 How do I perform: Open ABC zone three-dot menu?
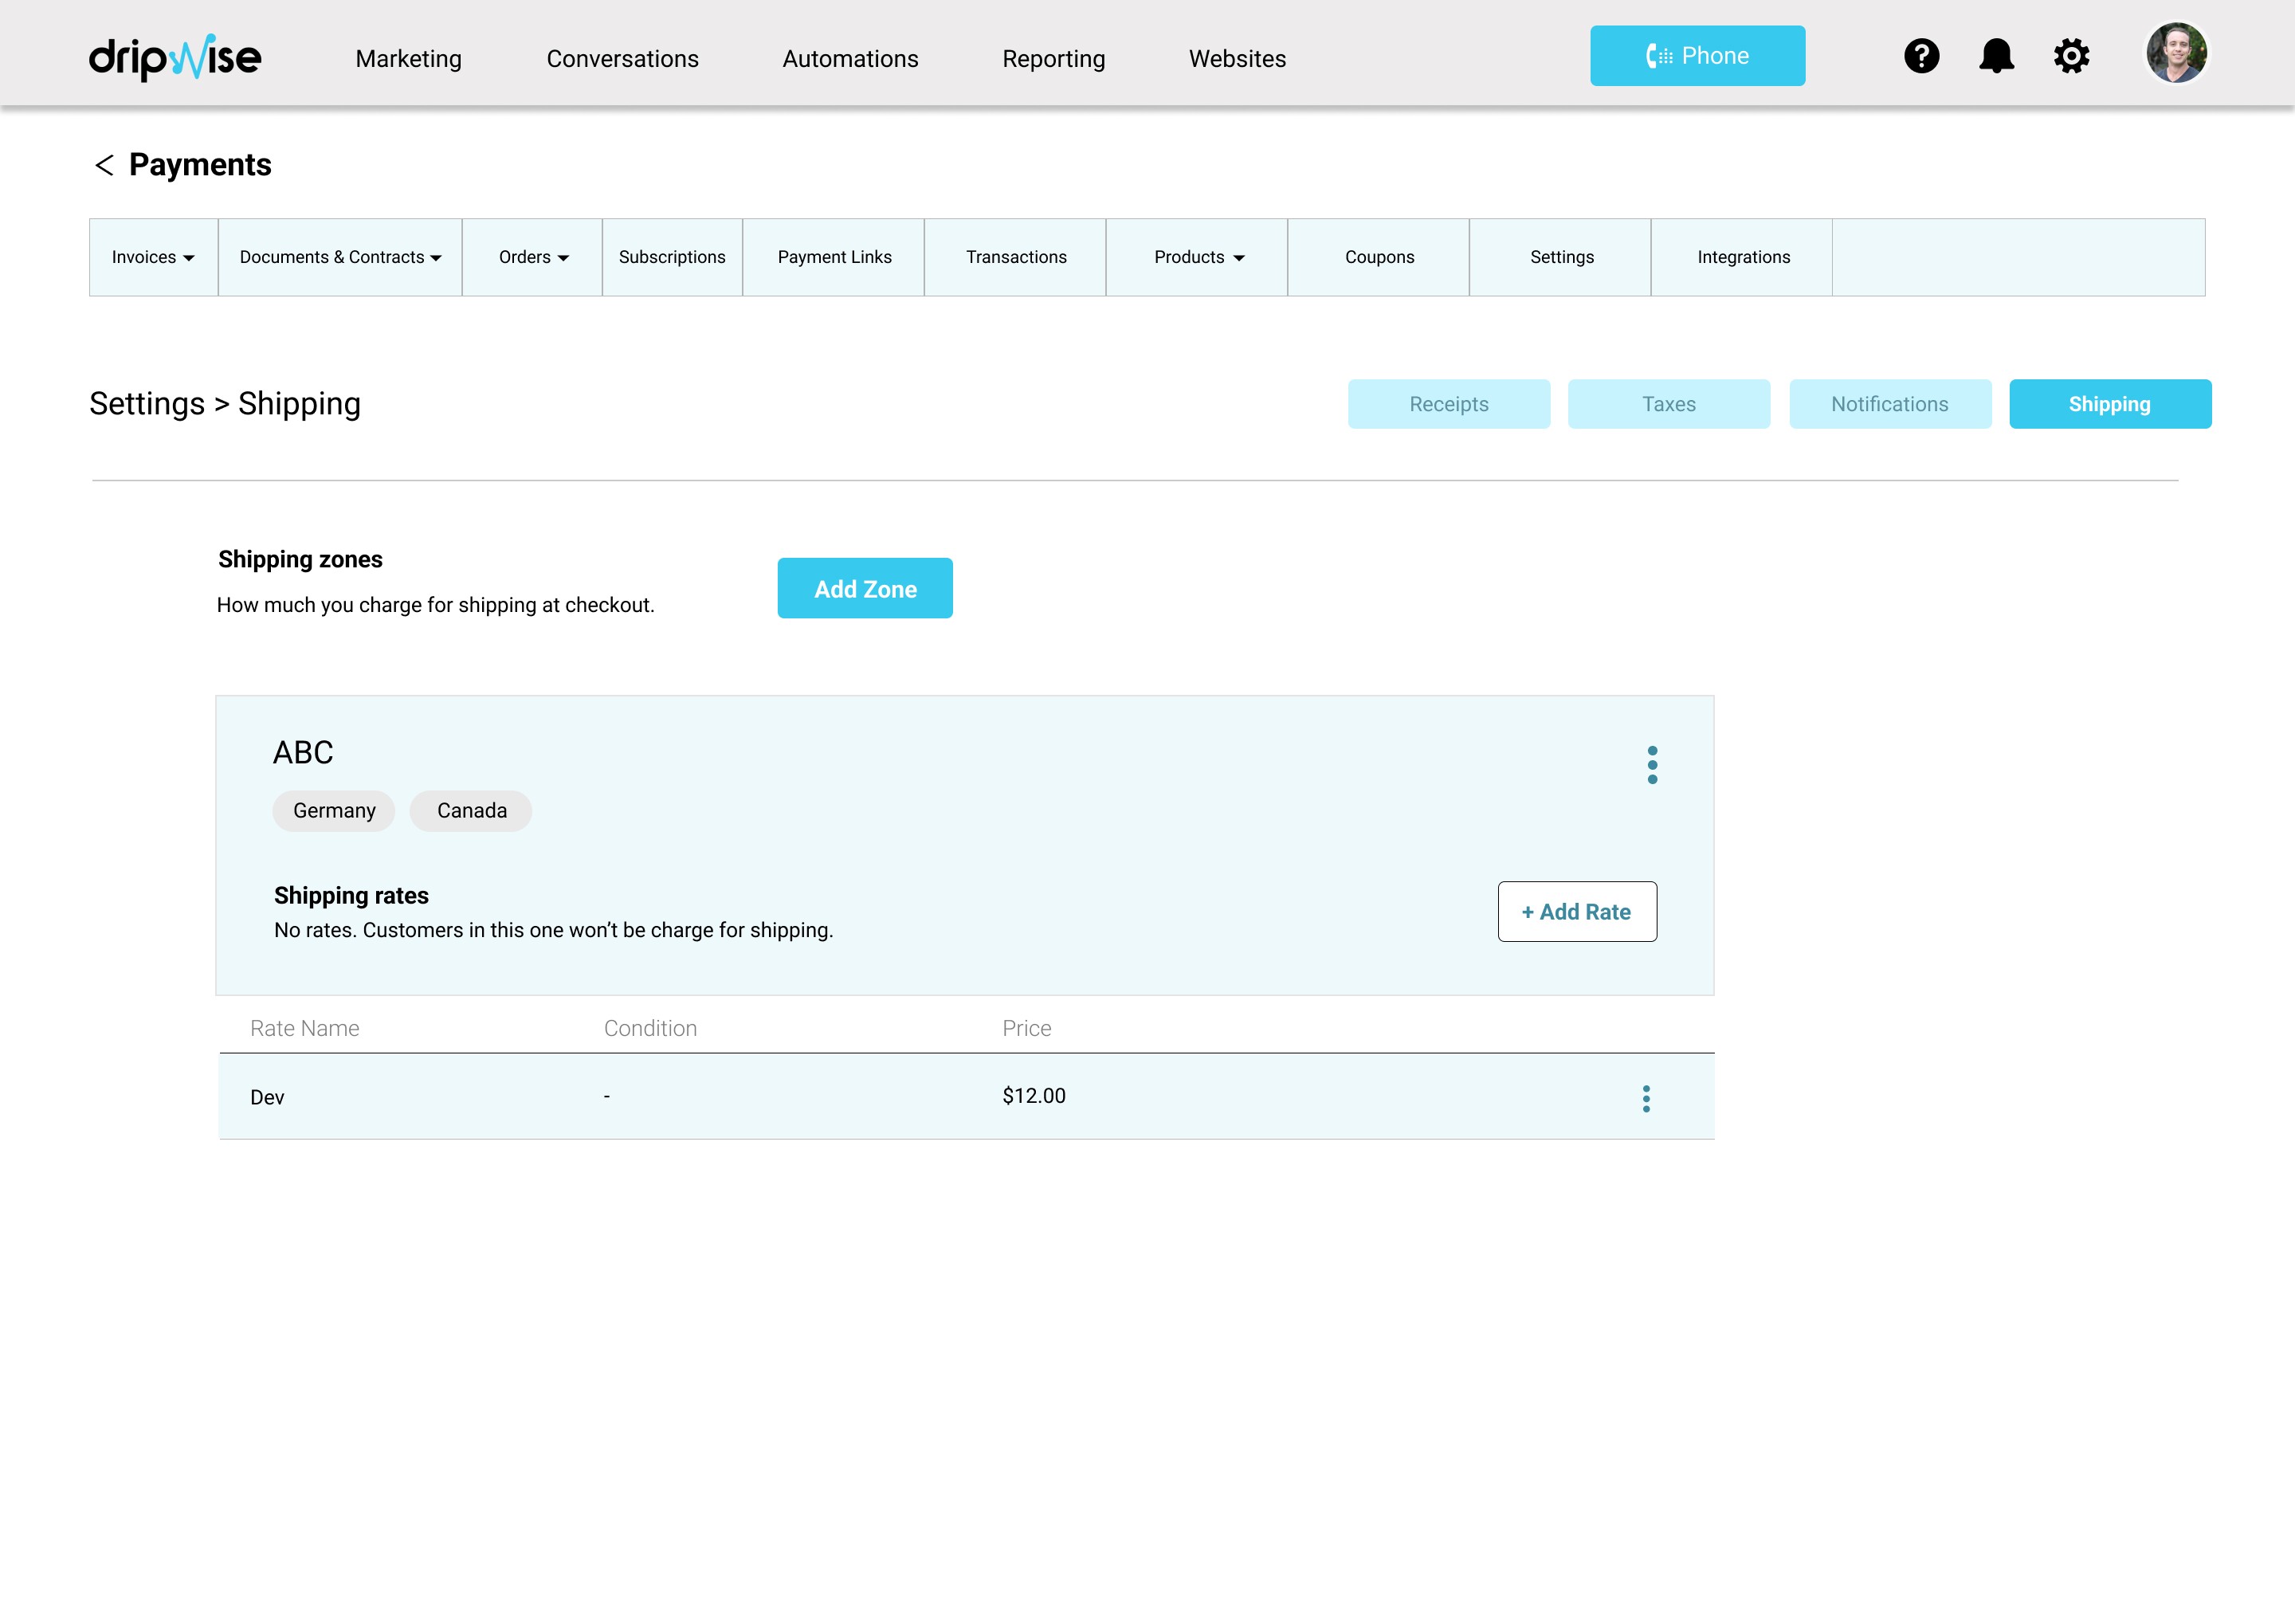(1652, 765)
